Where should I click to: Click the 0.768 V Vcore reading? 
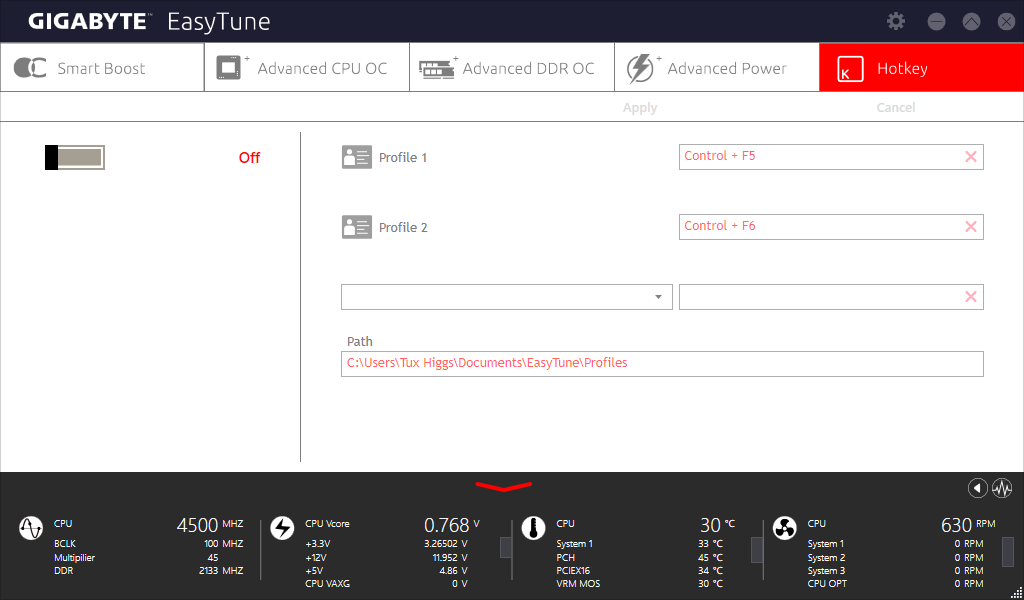coord(452,525)
